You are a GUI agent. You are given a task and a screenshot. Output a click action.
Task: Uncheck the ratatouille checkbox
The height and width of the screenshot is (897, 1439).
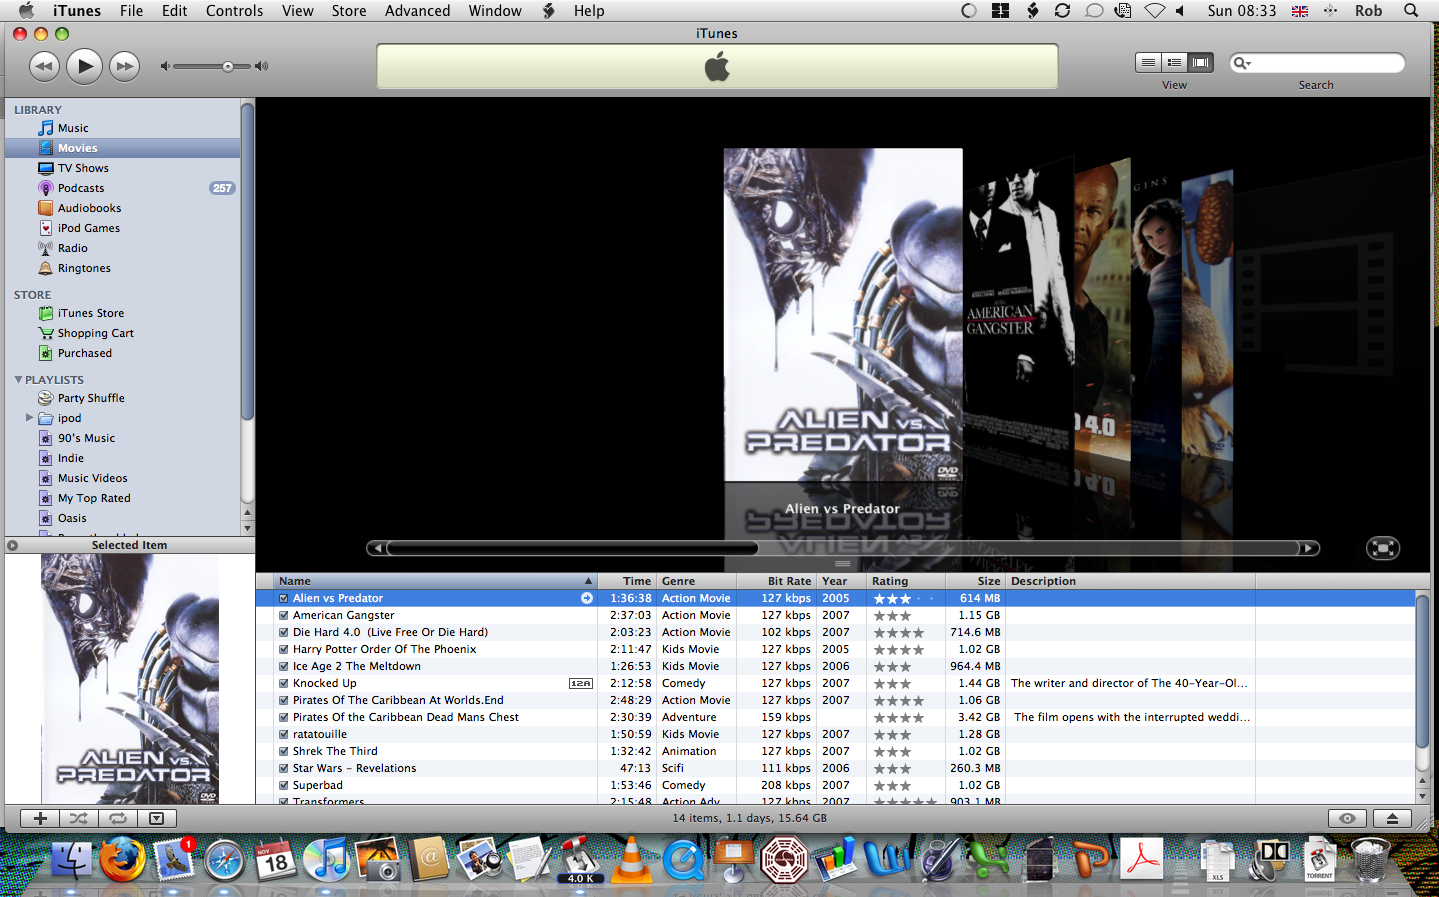click(284, 734)
